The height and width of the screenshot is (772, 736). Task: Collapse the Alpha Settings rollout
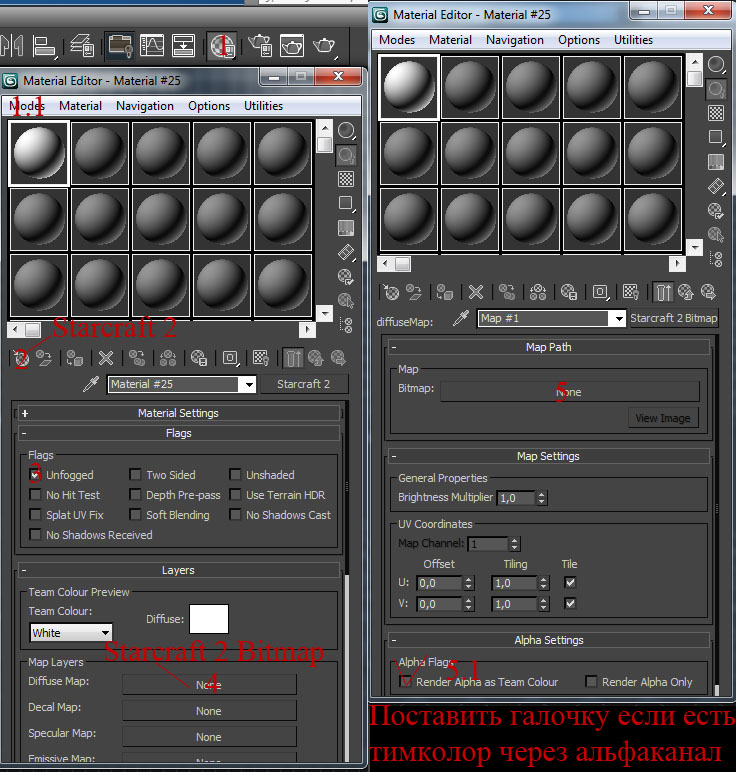[x=548, y=640]
